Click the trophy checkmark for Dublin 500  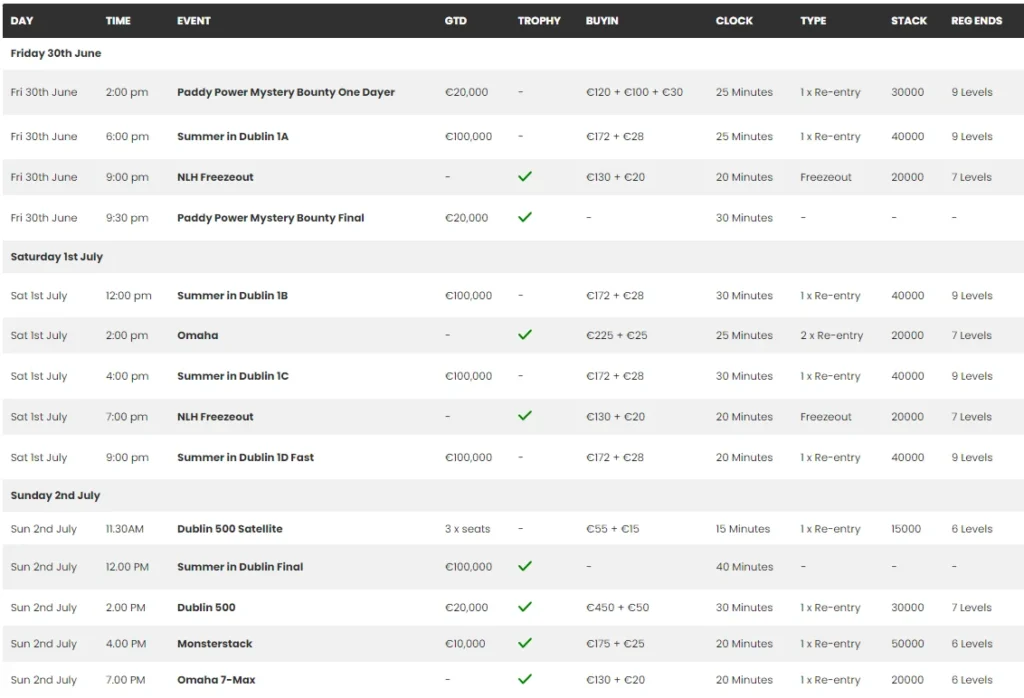(x=525, y=607)
